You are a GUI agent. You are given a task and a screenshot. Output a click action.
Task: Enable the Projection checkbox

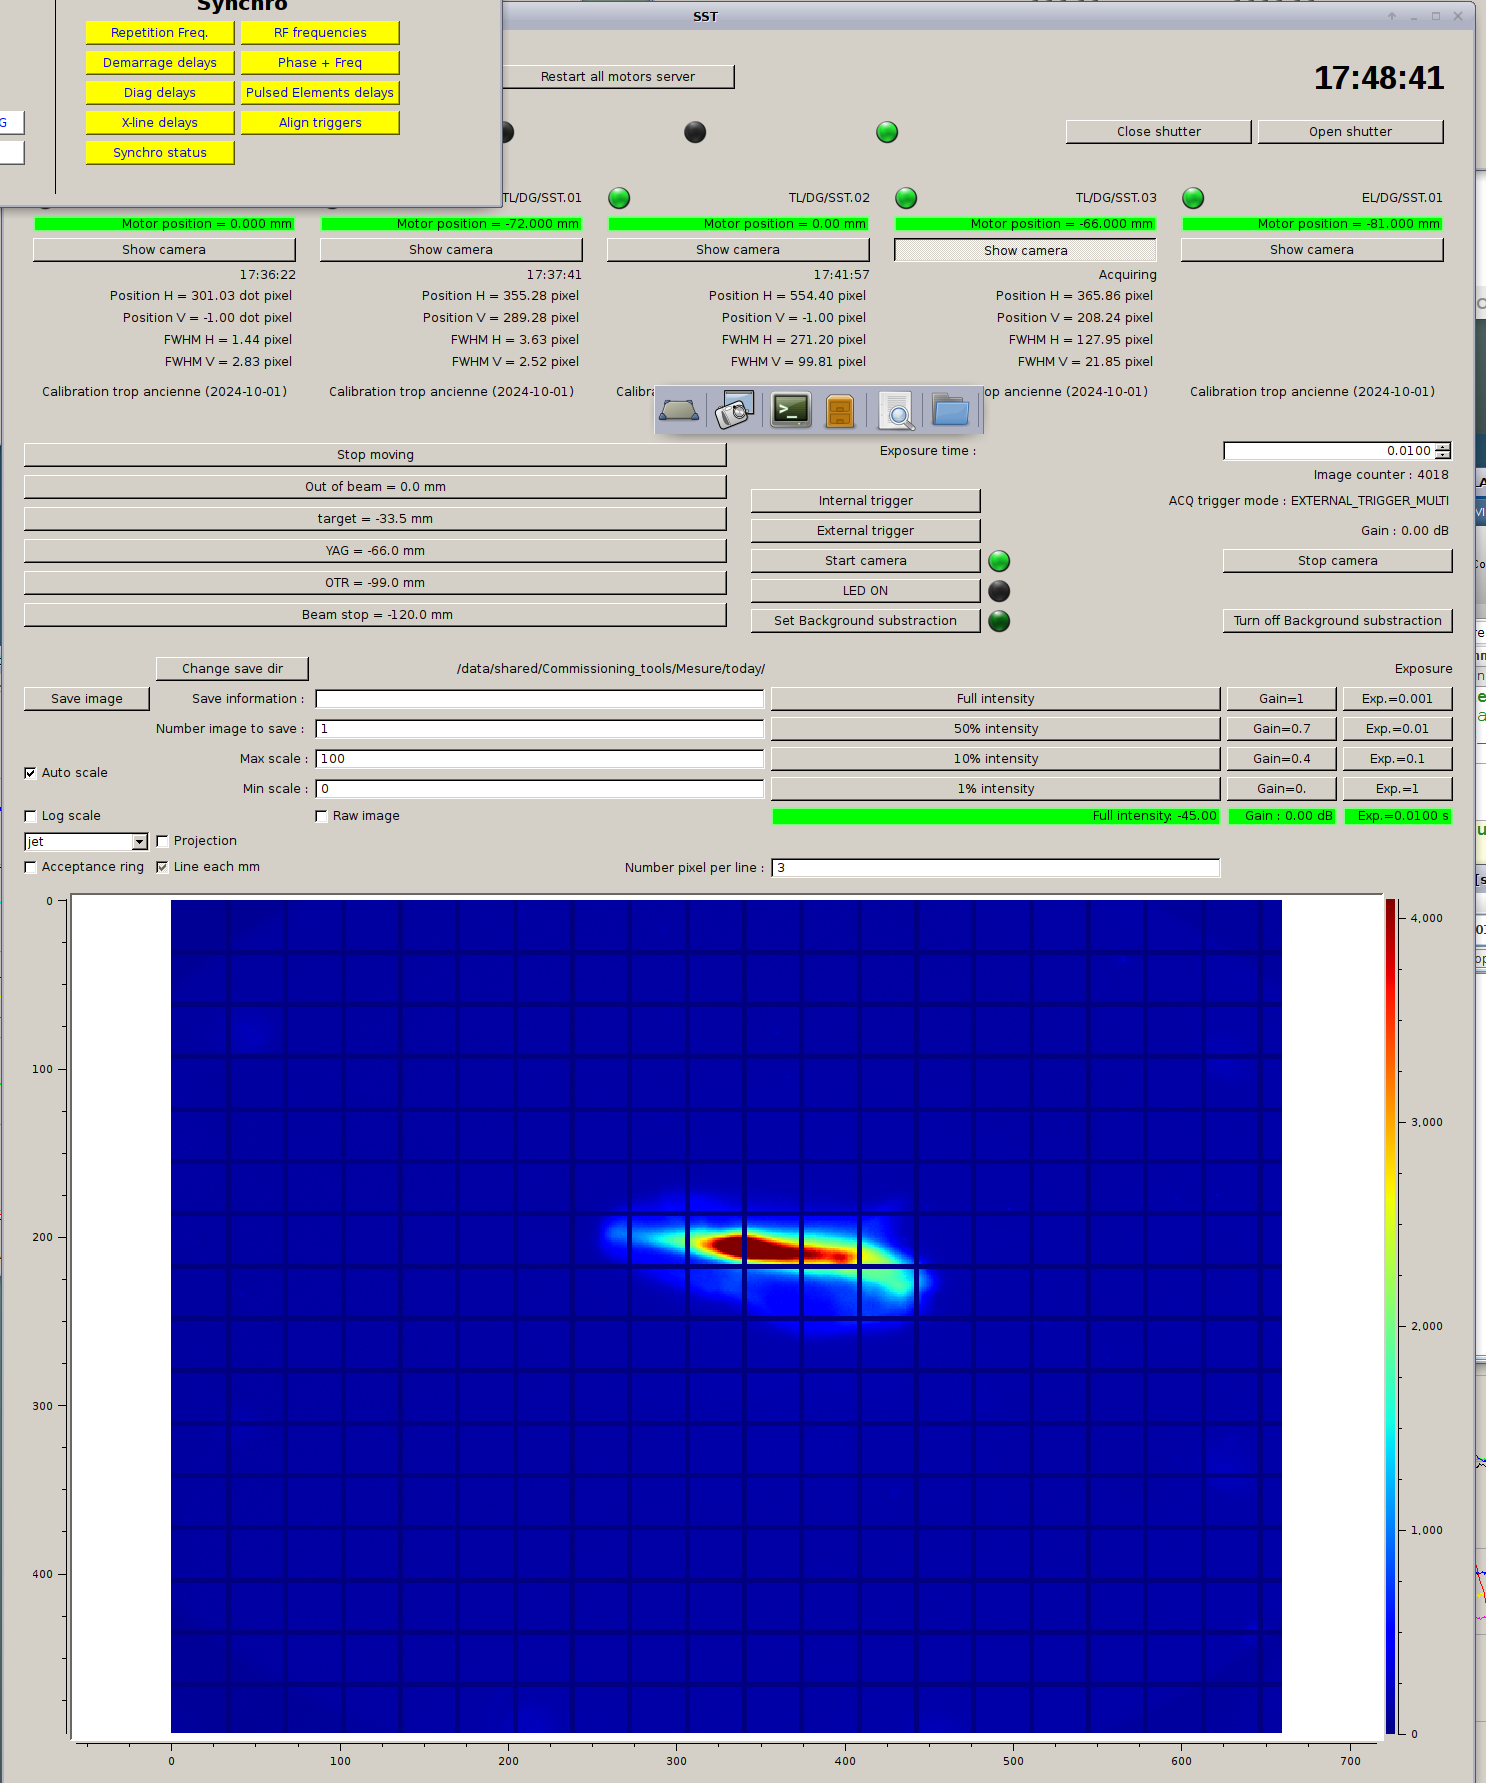pyautogui.click(x=162, y=841)
